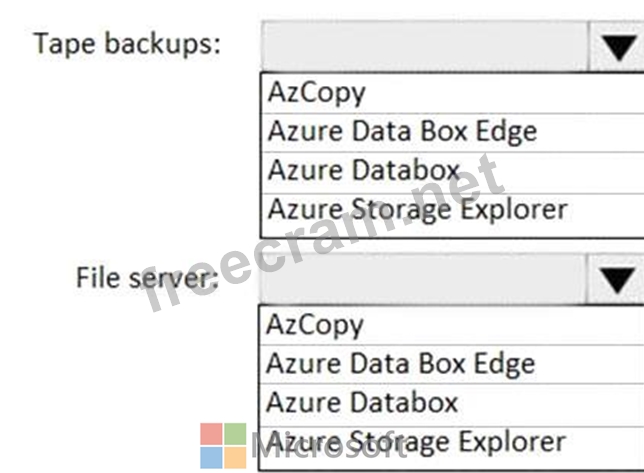The image size is (644, 473).
Task: Select AzCopy in File server list
Action: (316, 324)
